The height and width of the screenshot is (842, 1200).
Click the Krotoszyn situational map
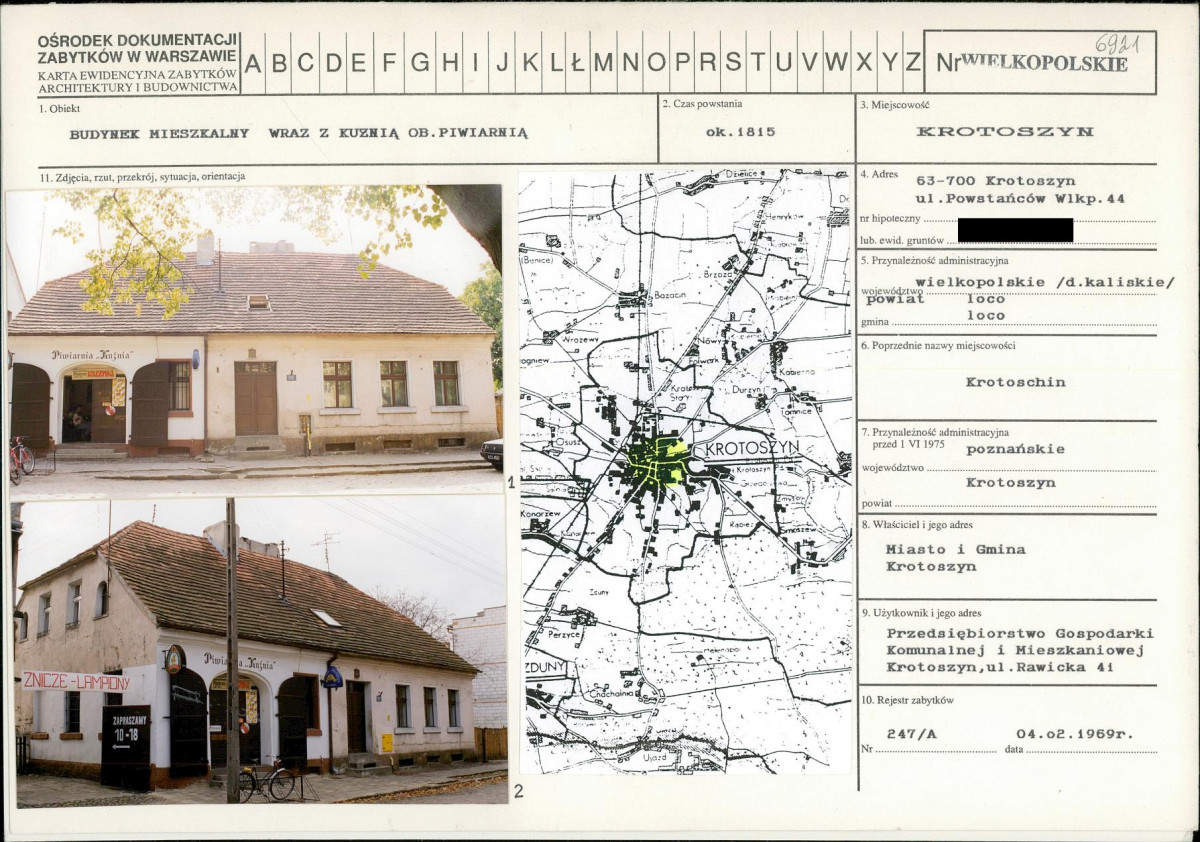click(685, 471)
